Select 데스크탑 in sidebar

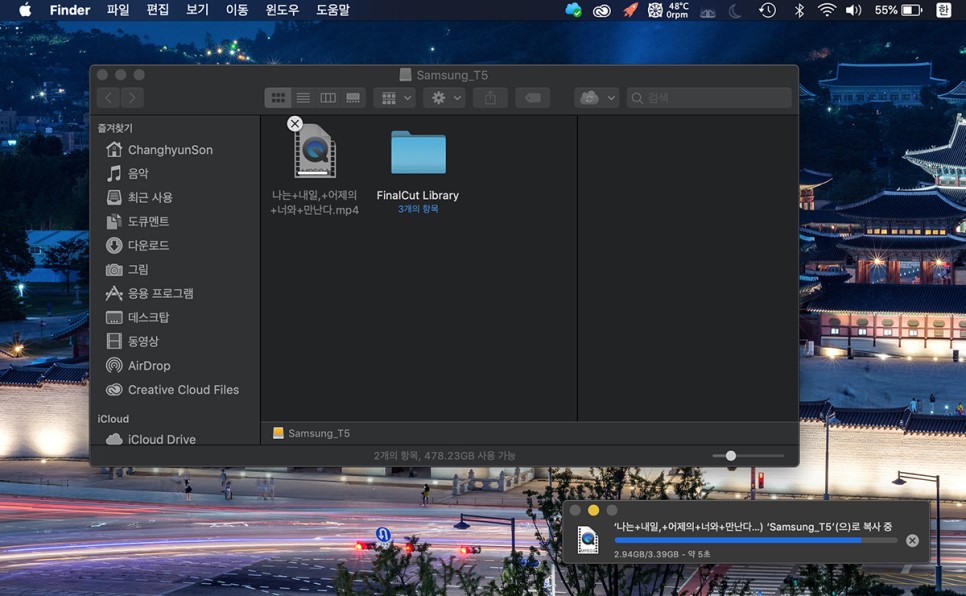point(138,317)
